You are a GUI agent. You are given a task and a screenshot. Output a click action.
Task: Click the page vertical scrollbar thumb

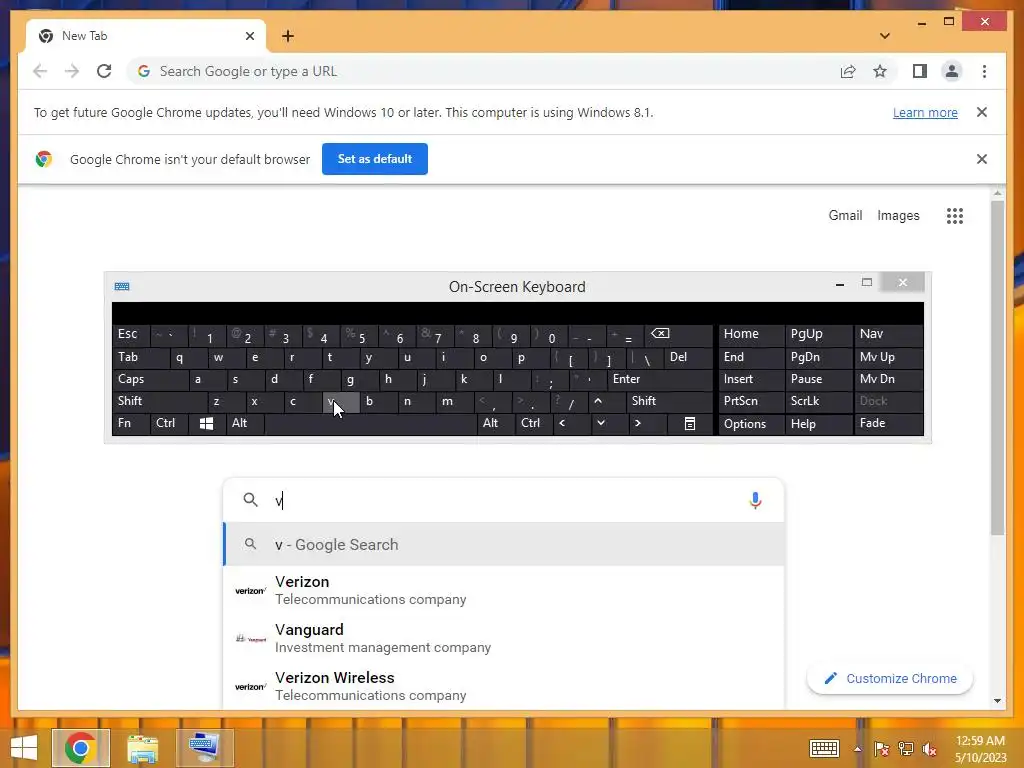click(997, 368)
